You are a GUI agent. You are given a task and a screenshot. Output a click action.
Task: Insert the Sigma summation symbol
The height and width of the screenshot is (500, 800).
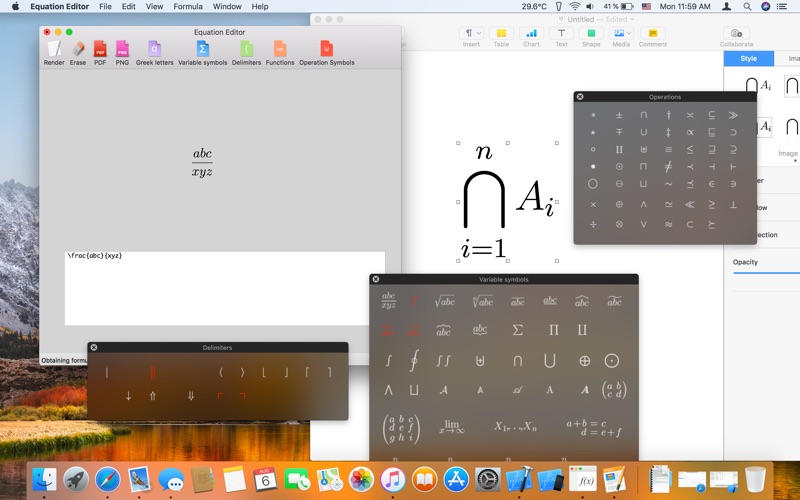(518, 329)
